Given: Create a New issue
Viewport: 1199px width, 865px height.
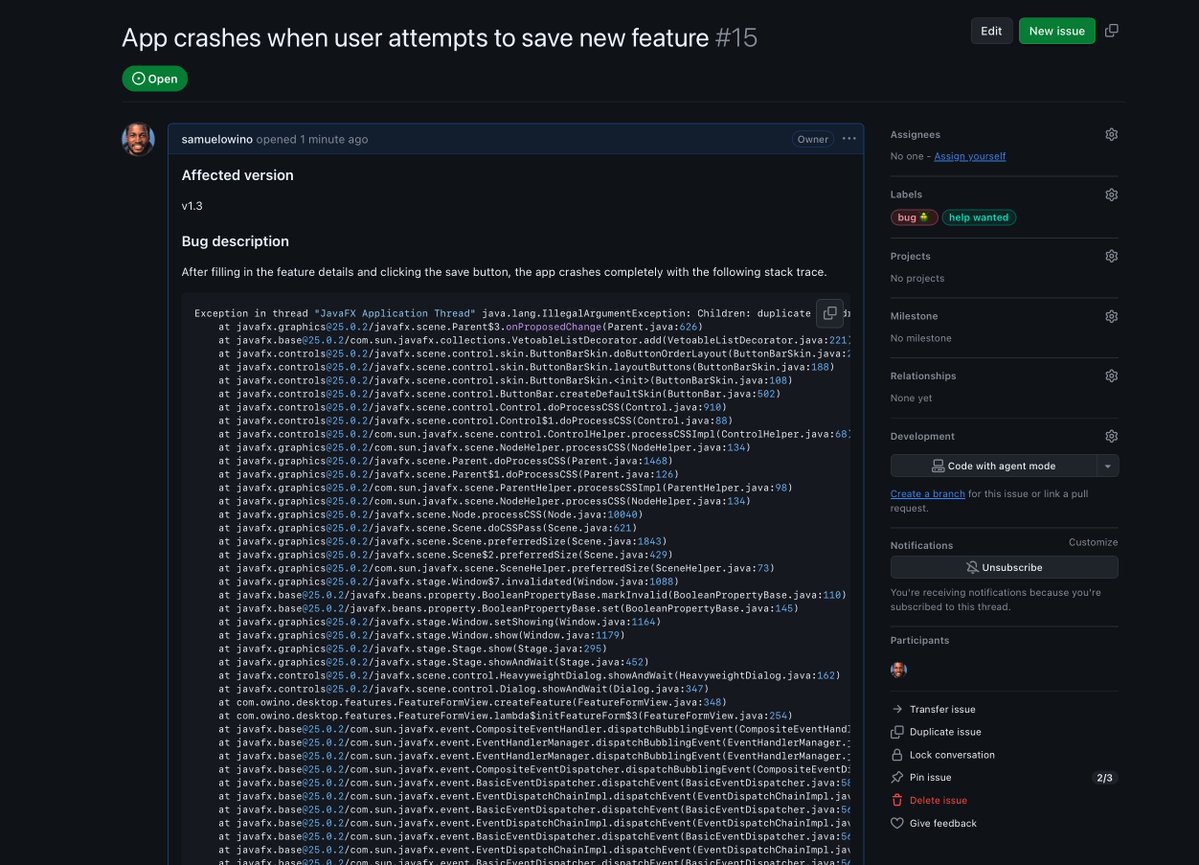Looking at the screenshot, I should tap(1056, 31).
